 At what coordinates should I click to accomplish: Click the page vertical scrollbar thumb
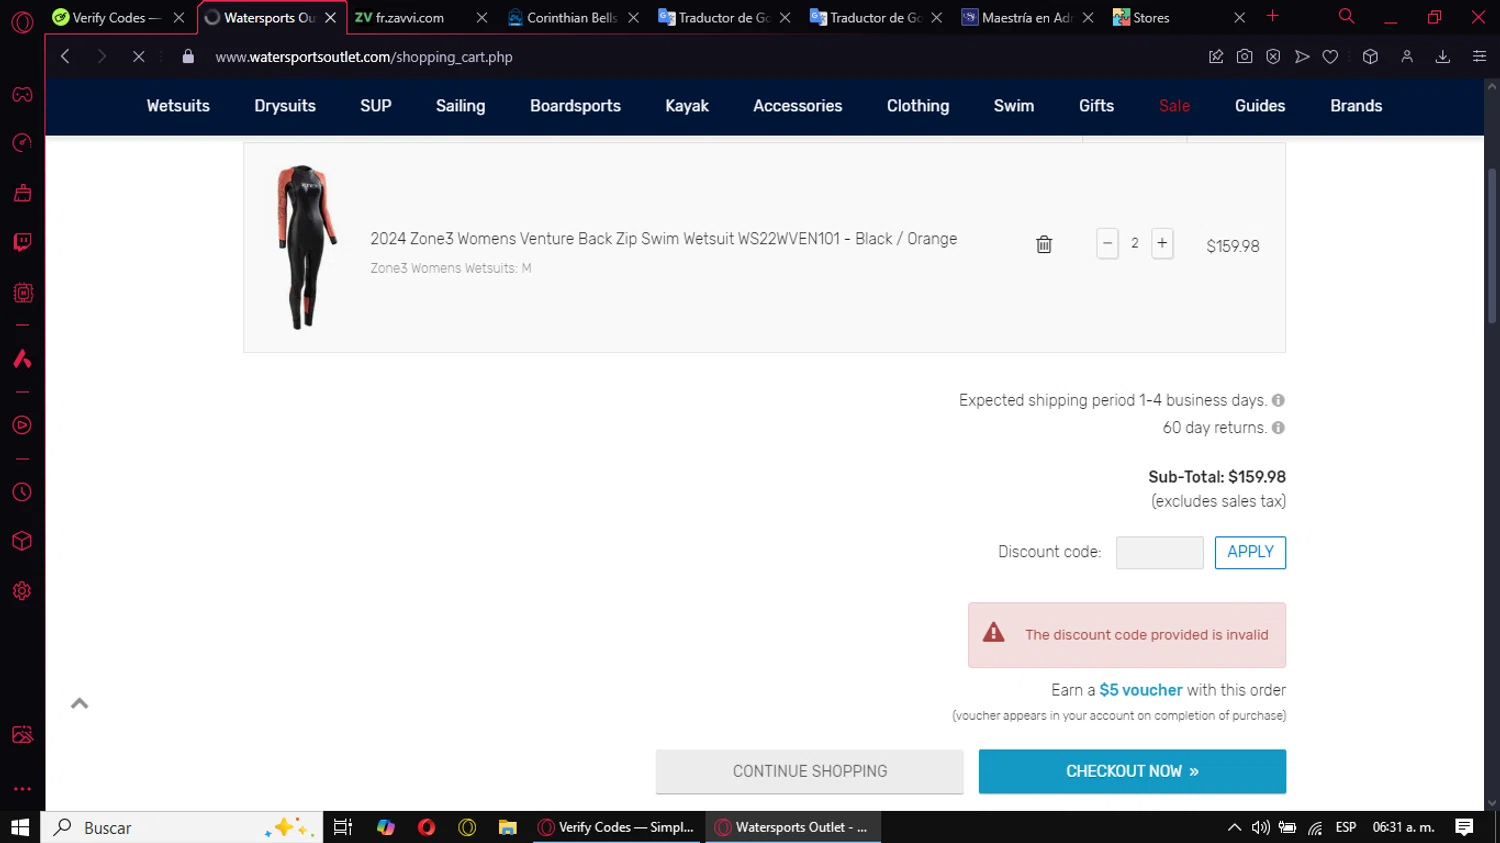point(1492,245)
